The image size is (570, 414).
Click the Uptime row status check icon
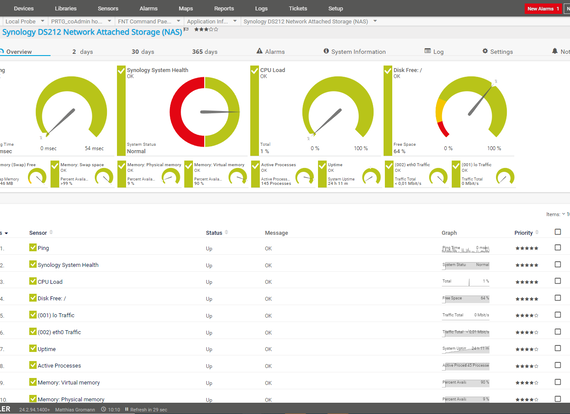click(33, 348)
